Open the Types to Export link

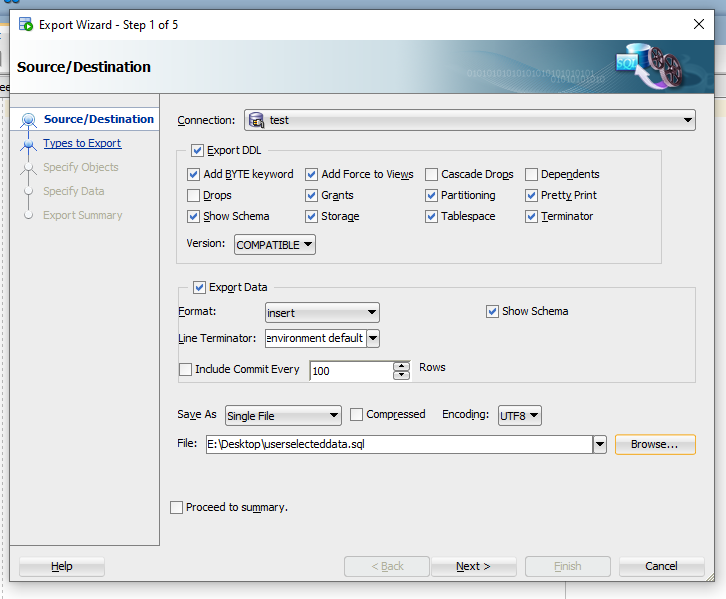coord(82,144)
